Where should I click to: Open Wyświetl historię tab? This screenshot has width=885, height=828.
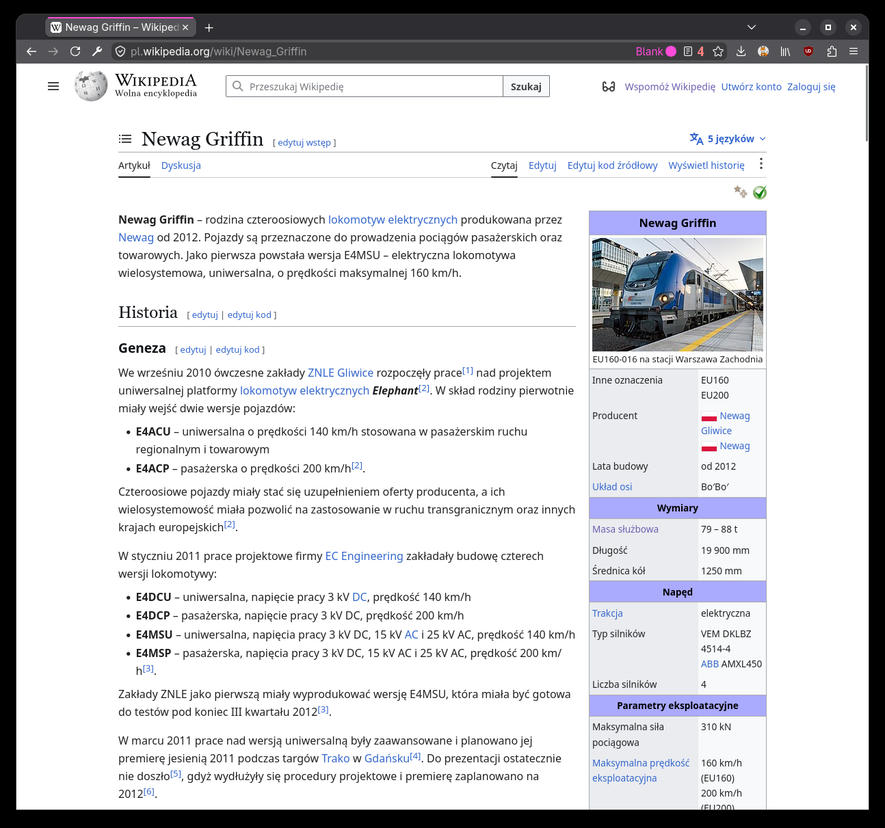pos(706,165)
